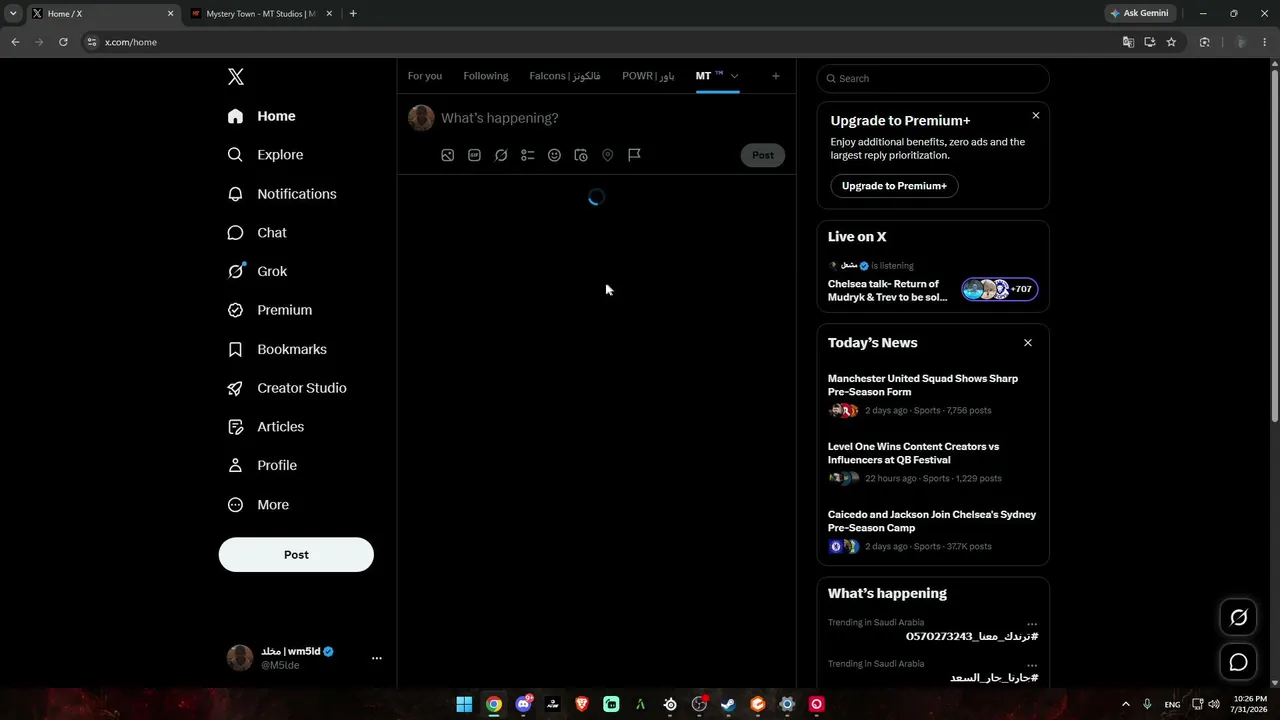
Task: Open Level One Wins Content Creators story
Action: tap(933, 462)
